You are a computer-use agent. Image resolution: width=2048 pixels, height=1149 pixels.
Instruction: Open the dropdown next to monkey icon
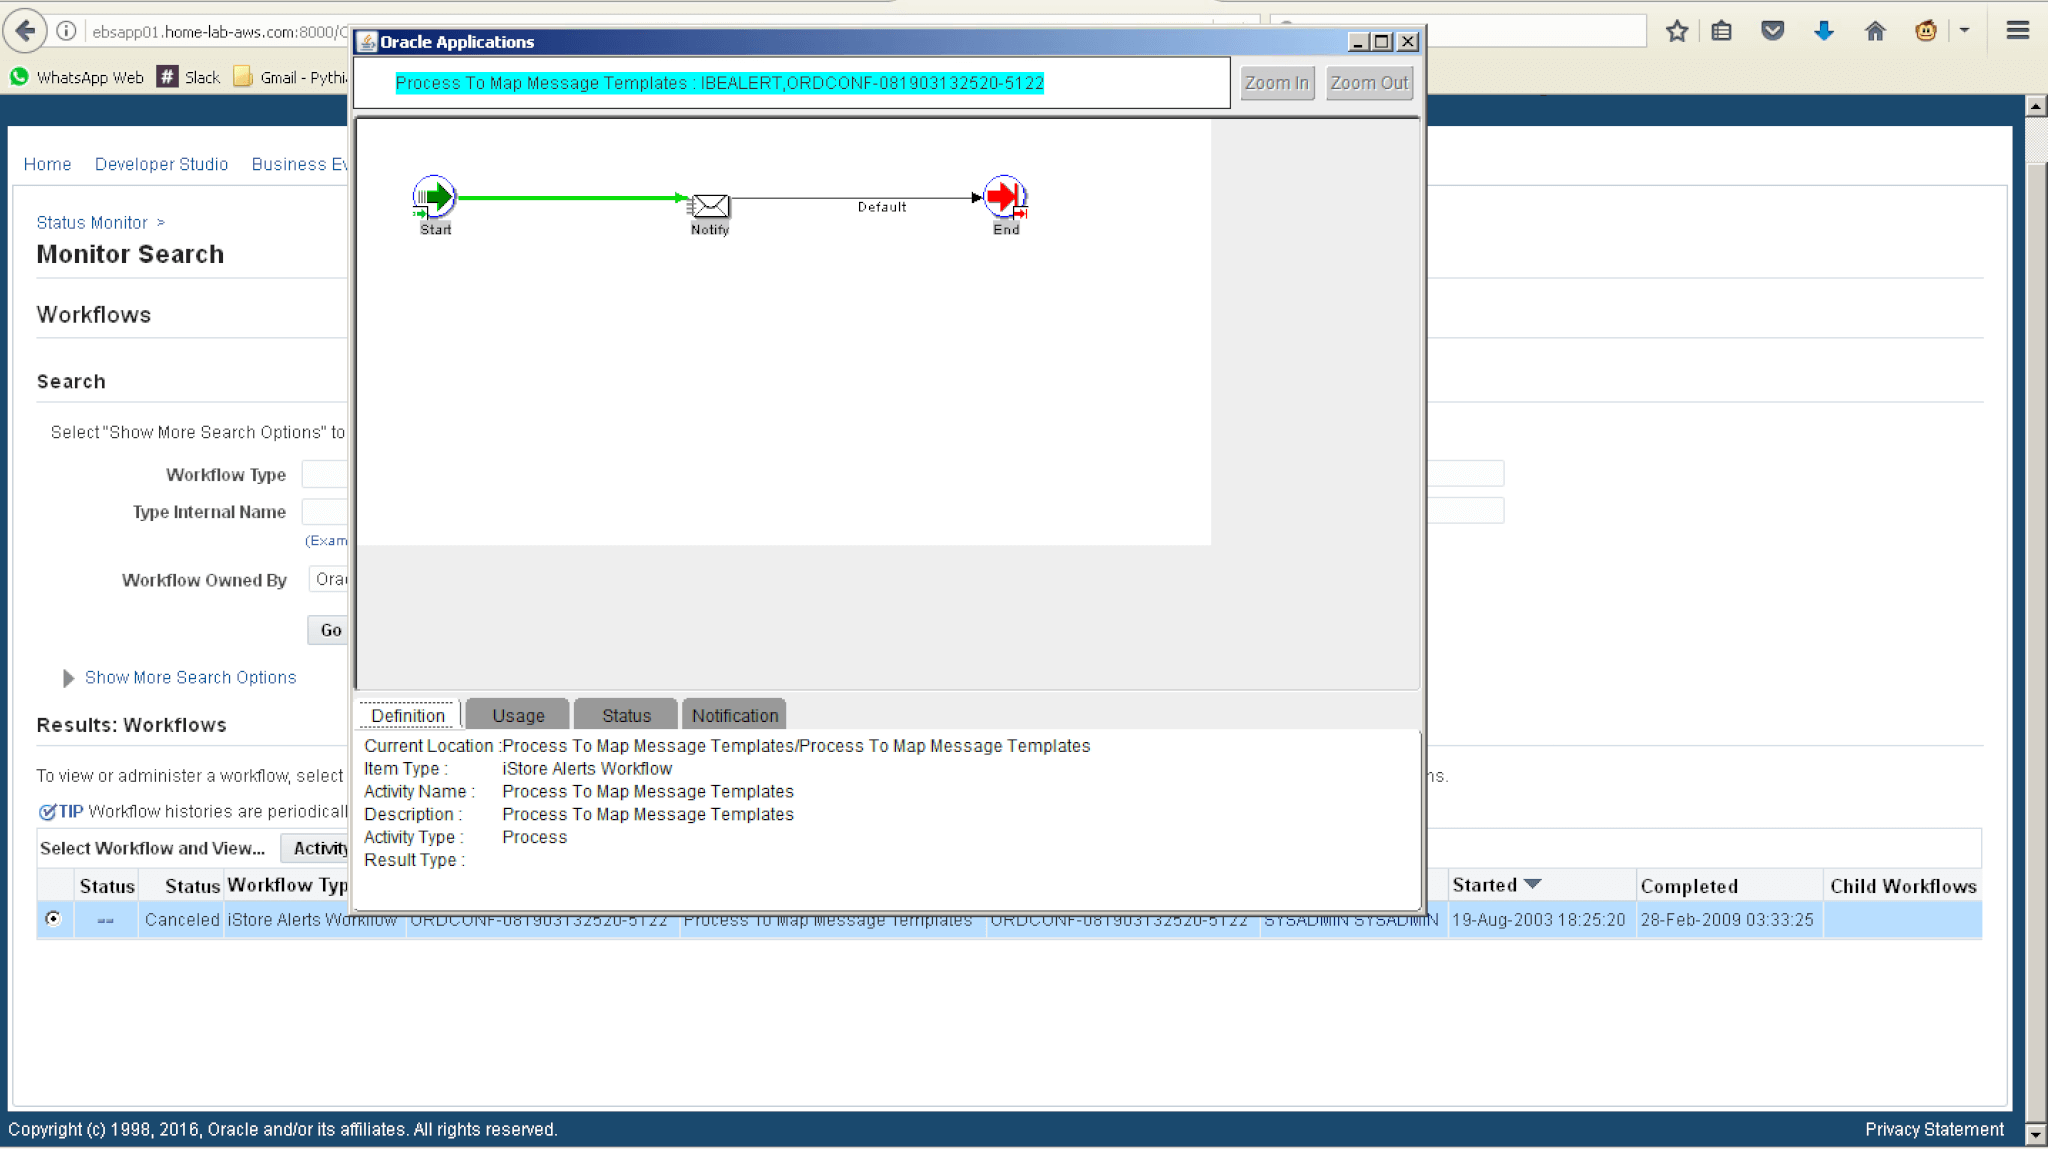[x=1964, y=31]
